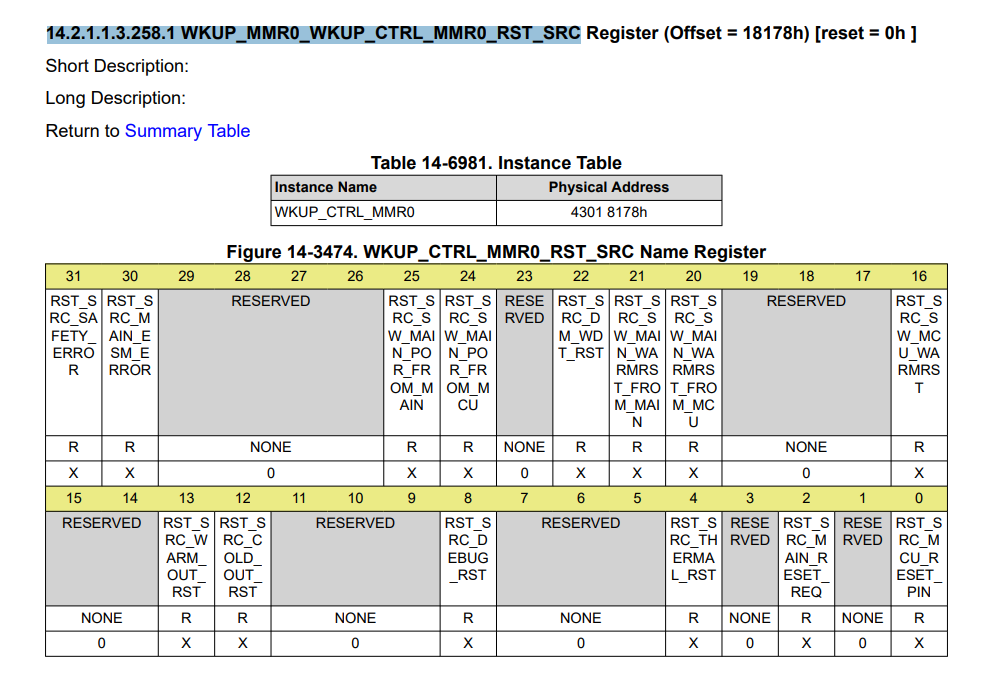Click the 'Register (Offset = 18178h)' heading text
The image size is (994, 681).
[x=698, y=33]
